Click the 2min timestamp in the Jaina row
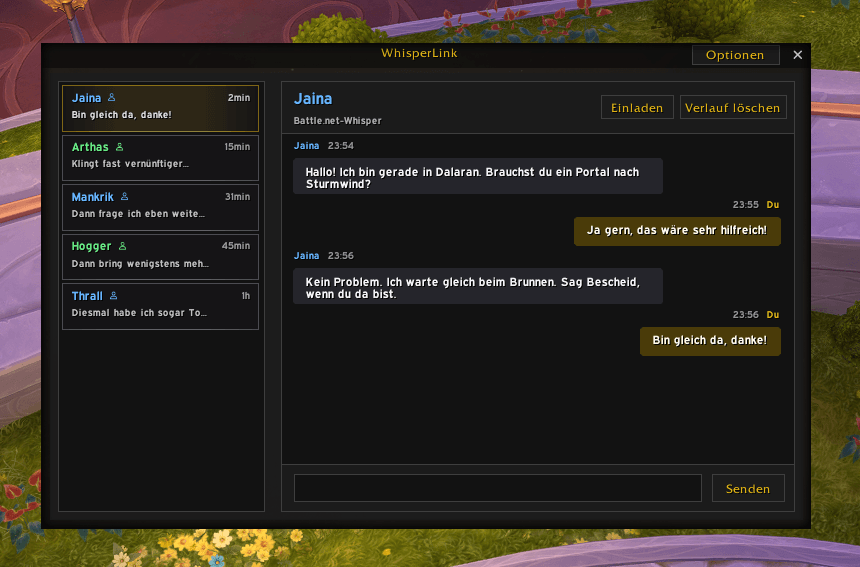The width and height of the screenshot is (860, 567). (239, 98)
